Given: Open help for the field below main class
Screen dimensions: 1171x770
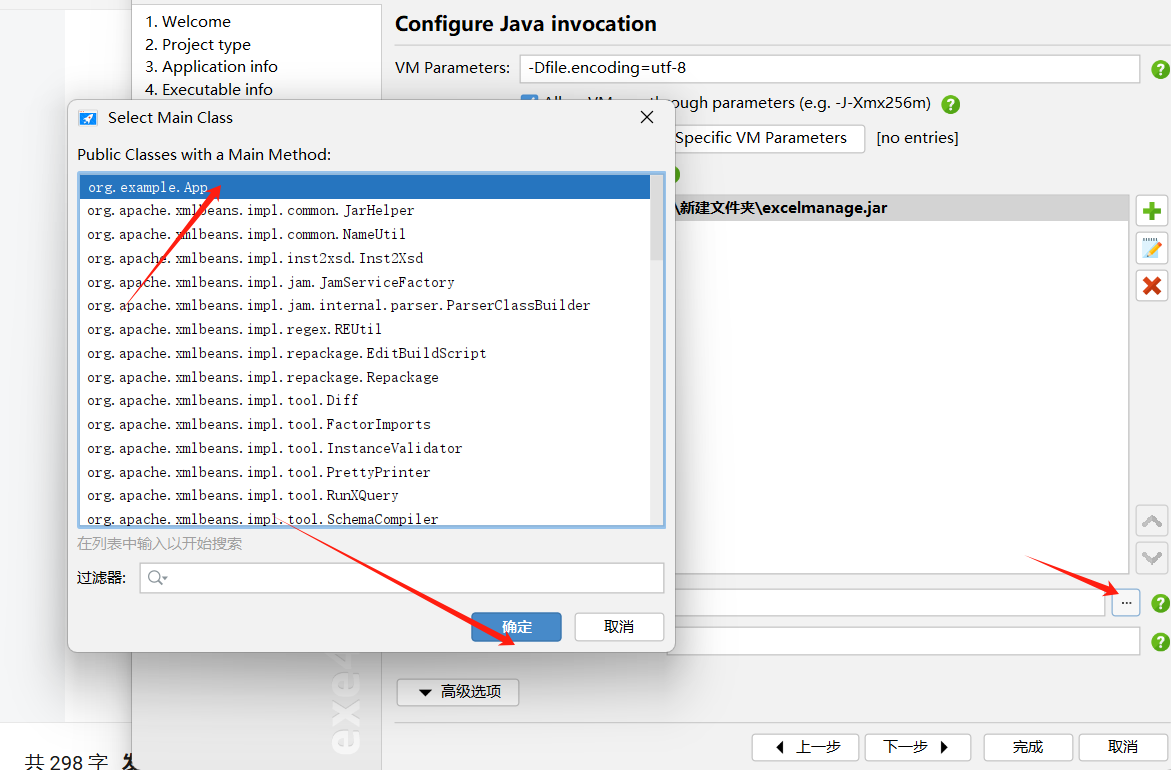Looking at the screenshot, I should [1160, 642].
